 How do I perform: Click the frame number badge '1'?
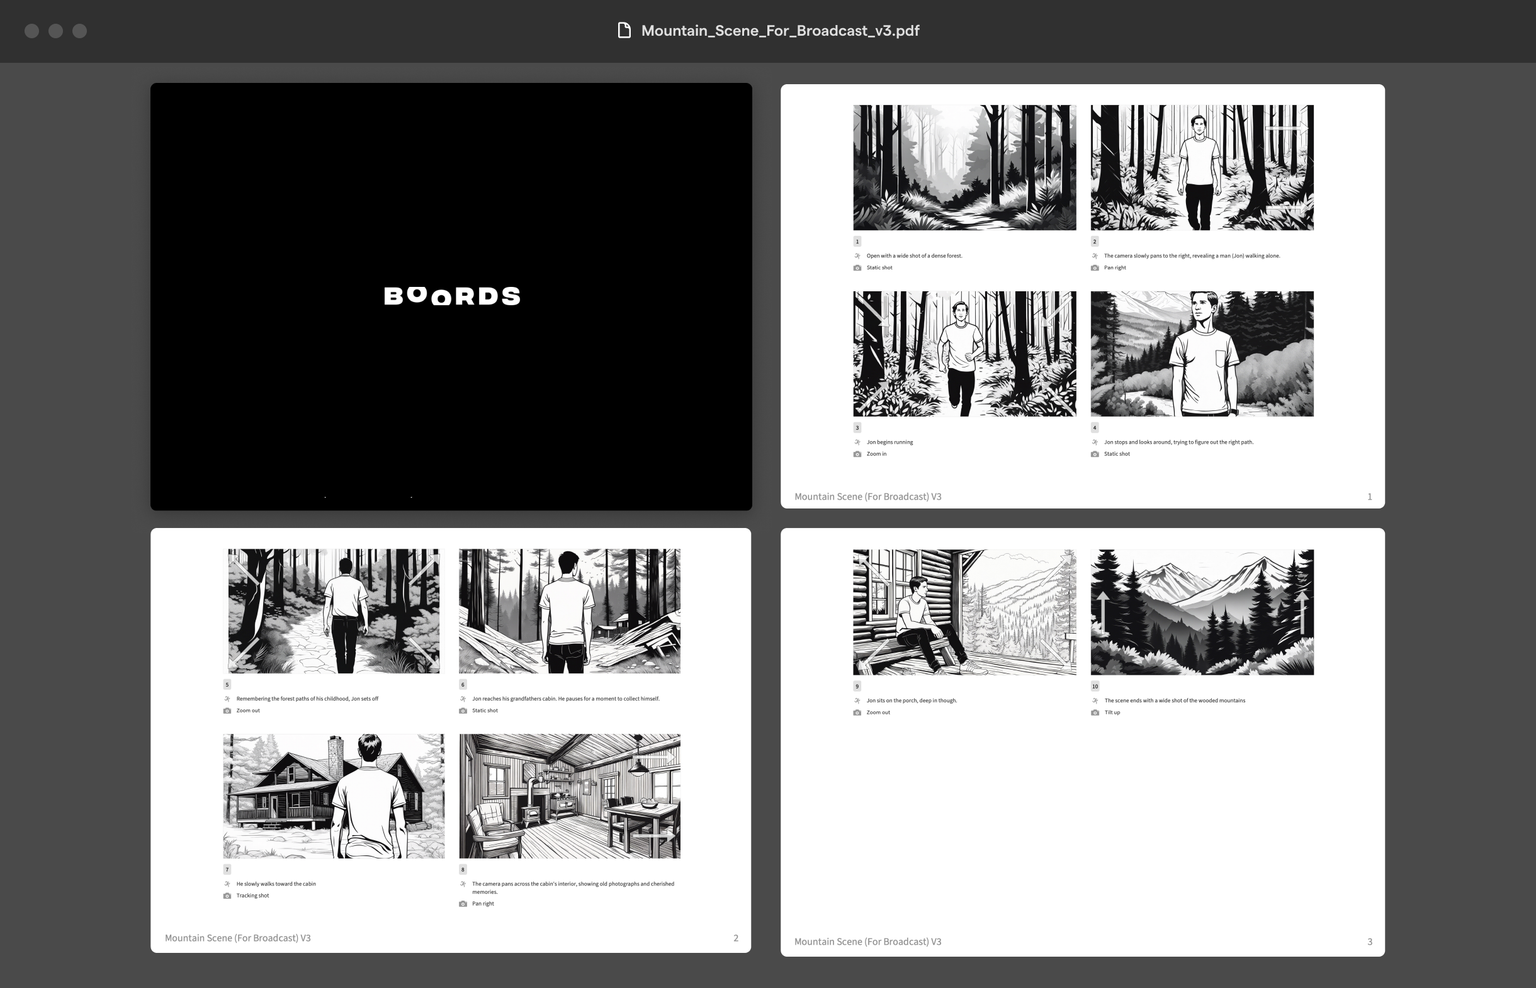point(857,241)
